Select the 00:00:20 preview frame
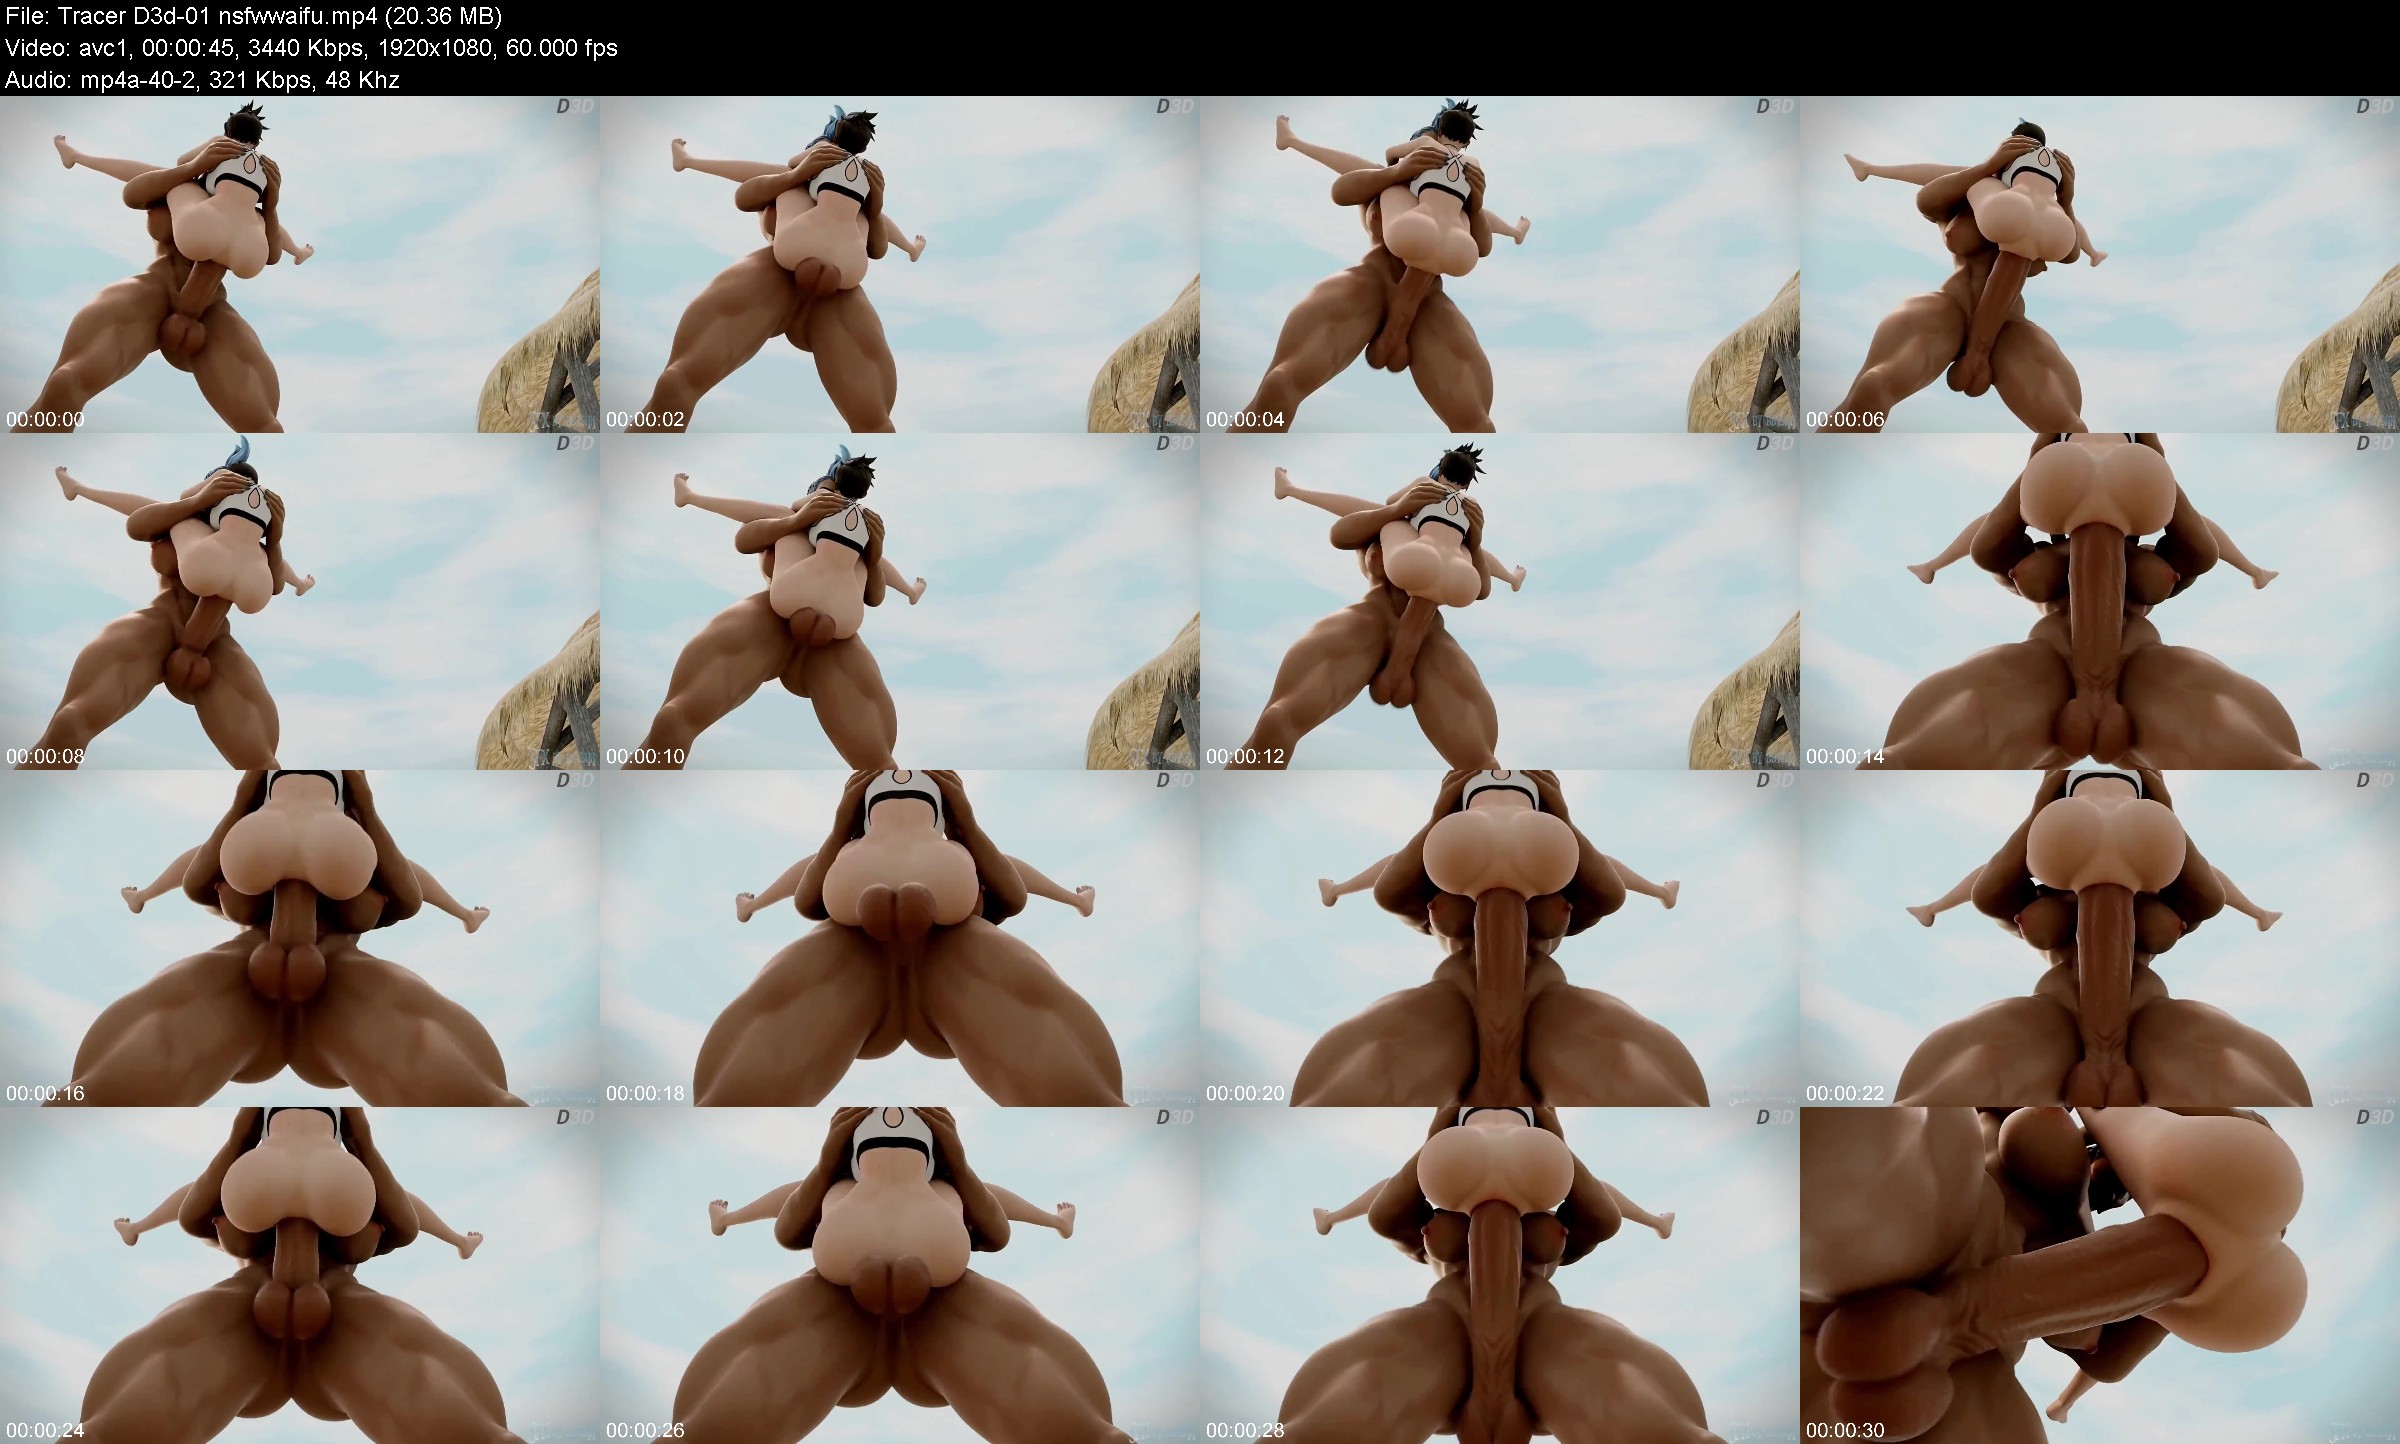The image size is (2400, 1444). (1500, 938)
